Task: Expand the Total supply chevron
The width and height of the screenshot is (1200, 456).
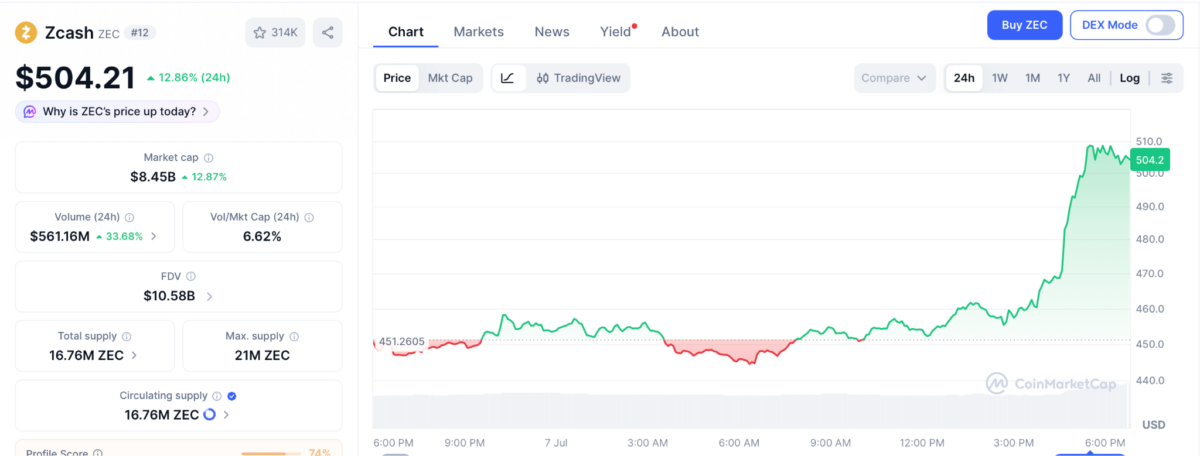Action: (134, 355)
